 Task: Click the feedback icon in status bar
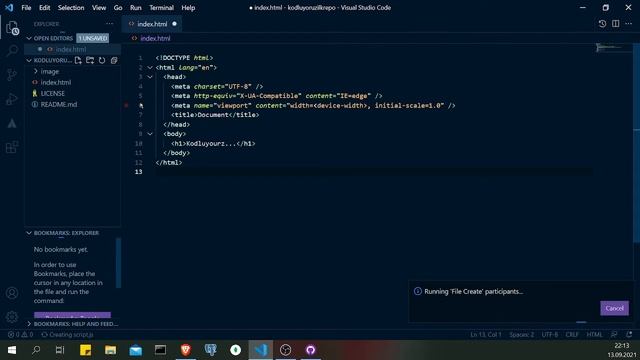coord(614,335)
